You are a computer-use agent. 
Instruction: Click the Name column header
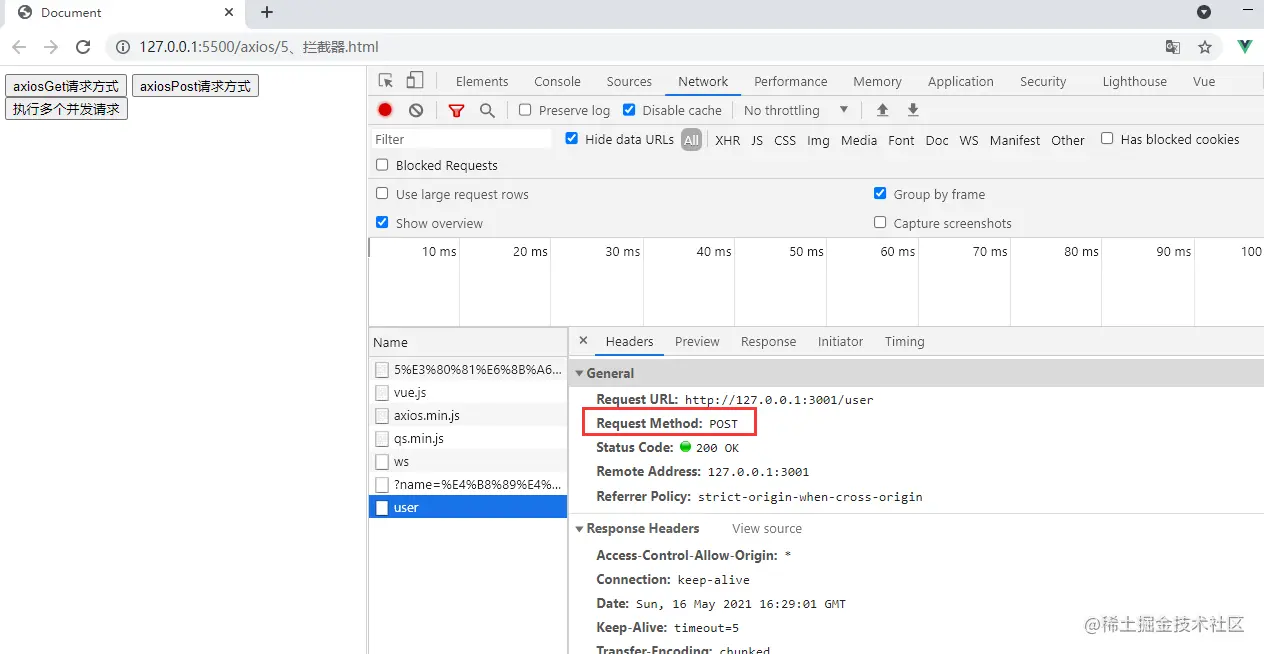click(x=468, y=342)
